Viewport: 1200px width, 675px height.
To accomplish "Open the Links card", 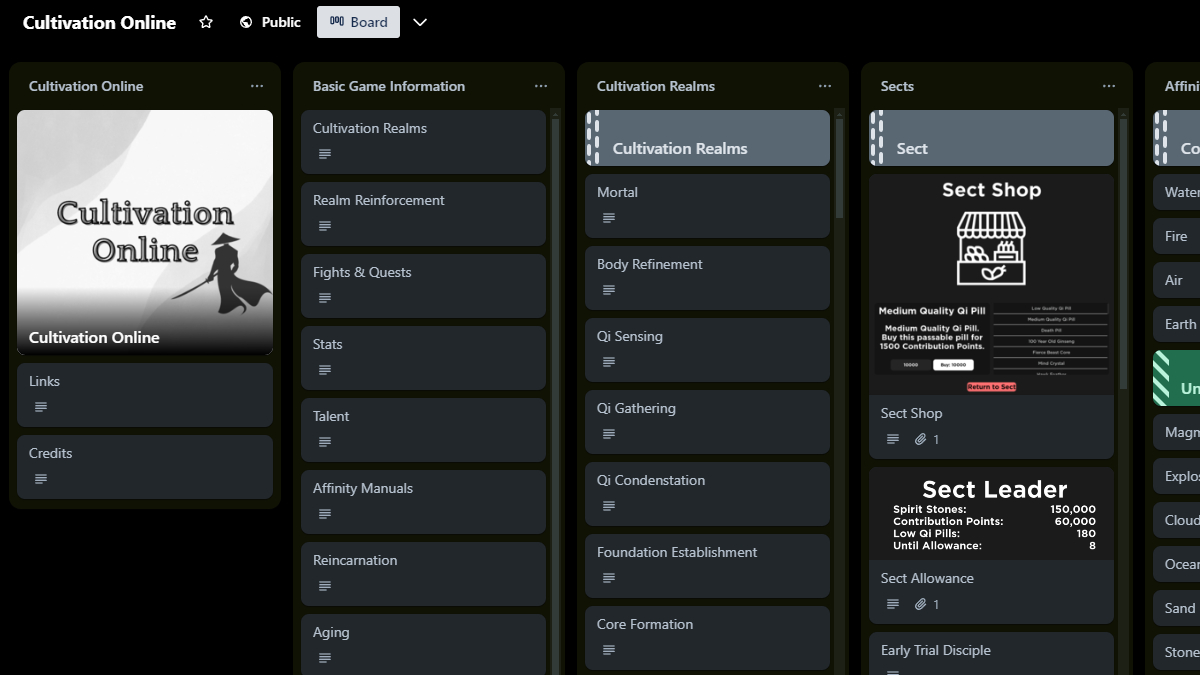I will pos(145,395).
